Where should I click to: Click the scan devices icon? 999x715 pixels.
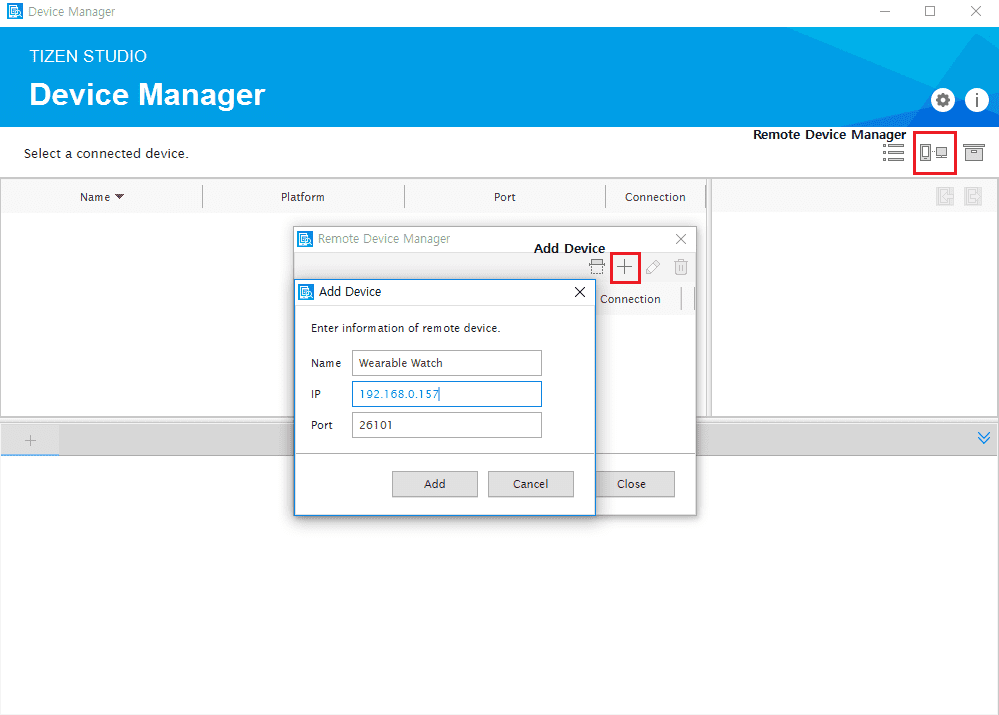click(597, 267)
